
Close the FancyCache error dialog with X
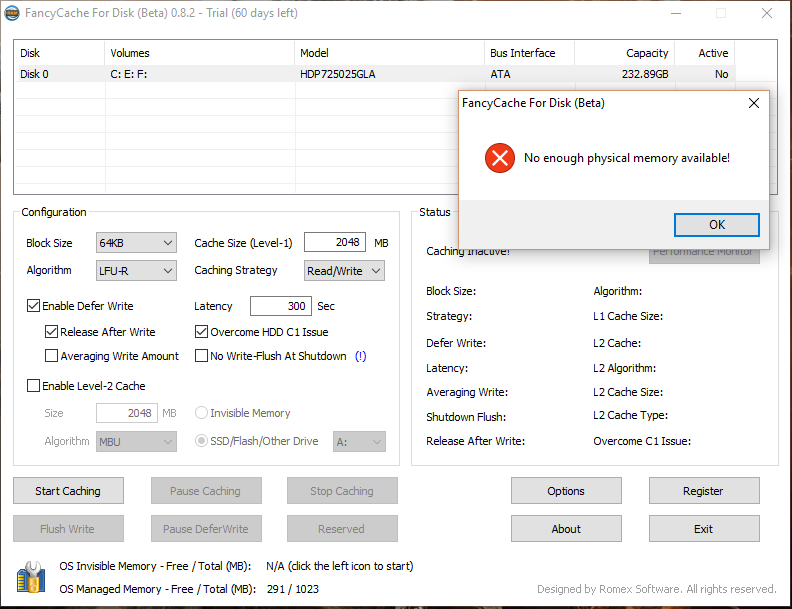[x=754, y=103]
